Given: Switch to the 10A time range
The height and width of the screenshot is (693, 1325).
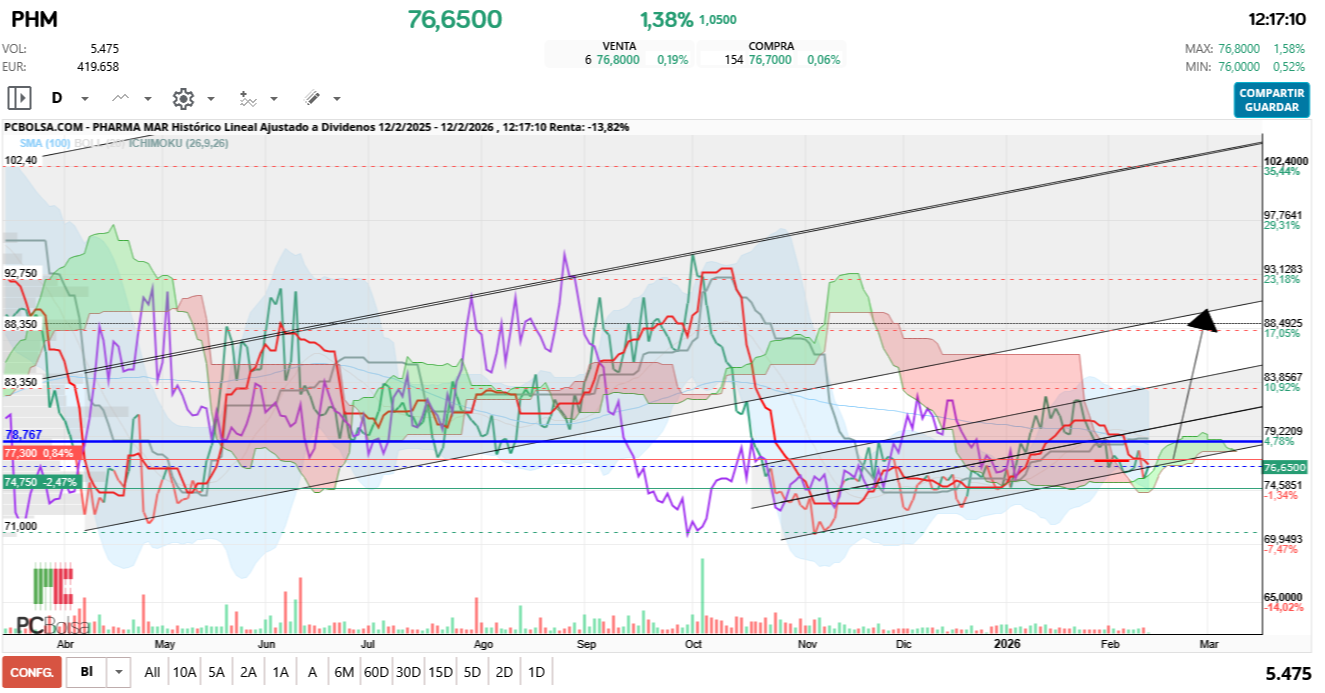Looking at the screenshot, I should tap(184, 672).
